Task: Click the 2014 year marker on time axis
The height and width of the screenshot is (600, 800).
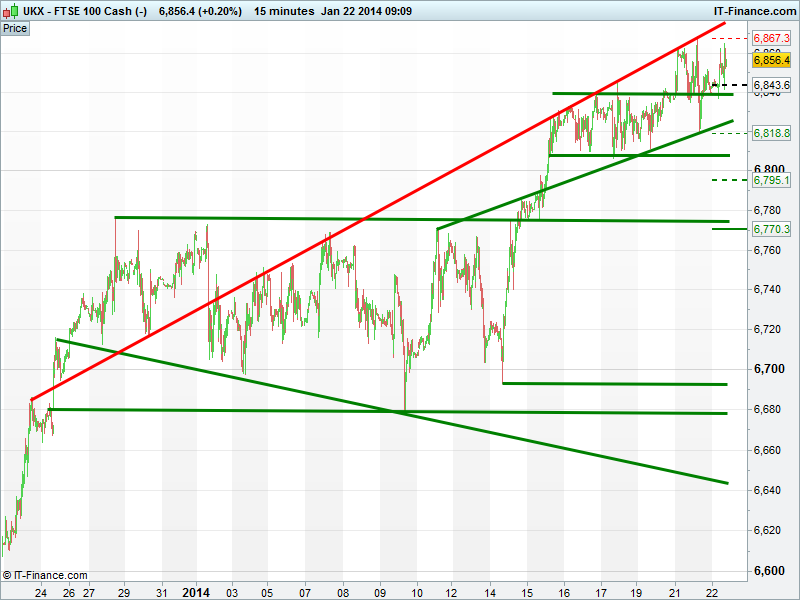Action: [x=196, y=591]
